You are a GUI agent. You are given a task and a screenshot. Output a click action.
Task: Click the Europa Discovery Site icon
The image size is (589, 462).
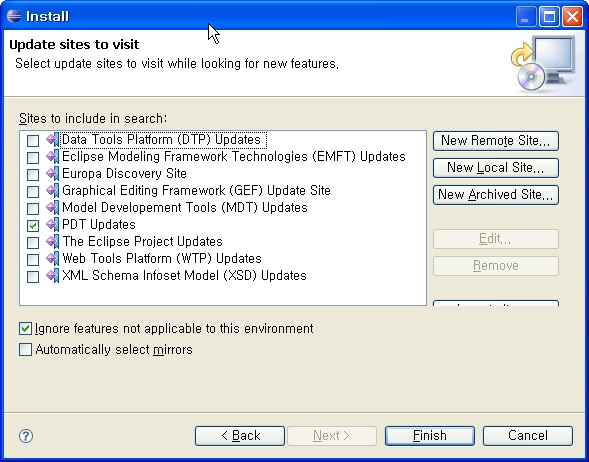click(x=53, y=174)
